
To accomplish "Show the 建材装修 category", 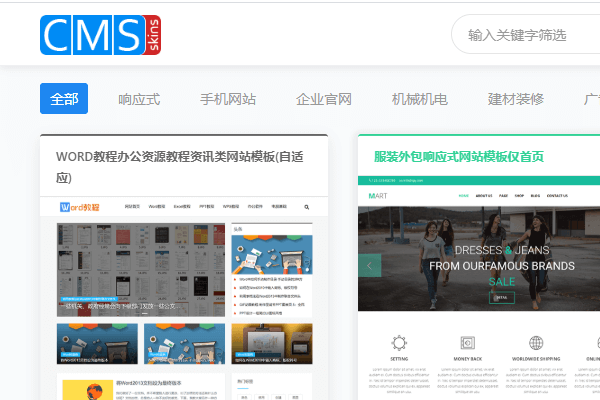I will [x=515, y=100].
